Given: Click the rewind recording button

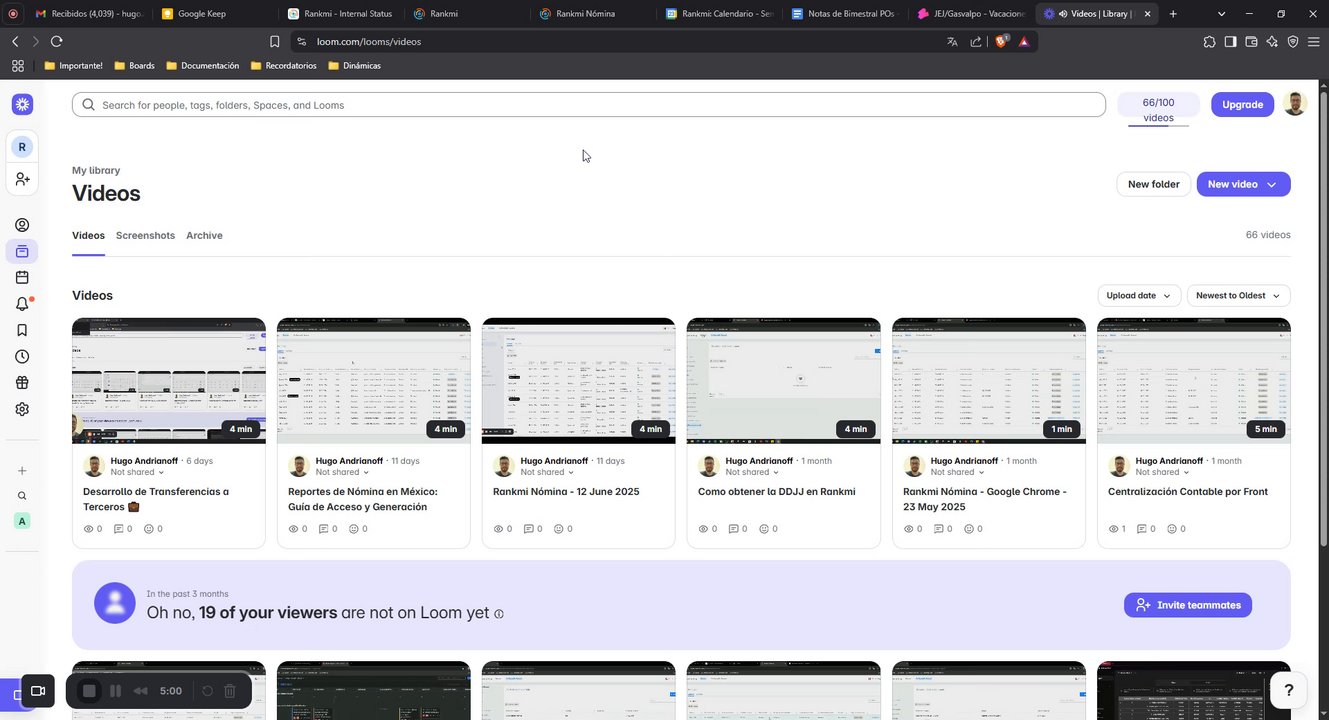Looking at the screenshot, I should click(141, 691).
